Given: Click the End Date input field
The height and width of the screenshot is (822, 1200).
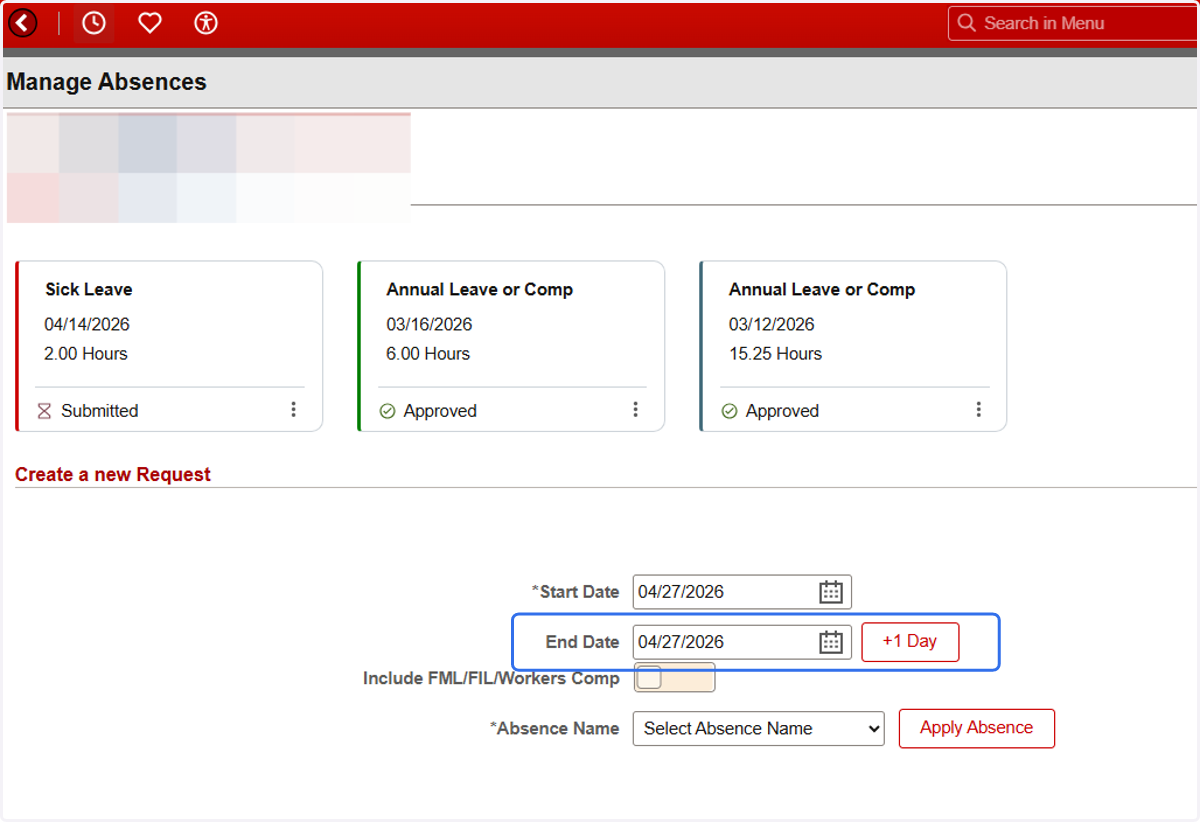Looking at the screenshot, I should [742, 642].
